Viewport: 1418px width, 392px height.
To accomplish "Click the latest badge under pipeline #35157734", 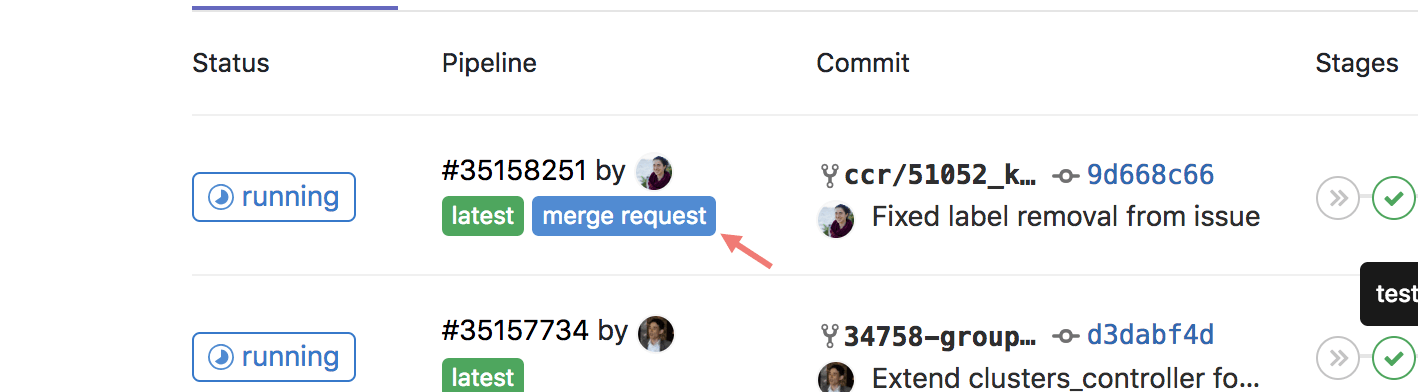I will pos(483,376).
